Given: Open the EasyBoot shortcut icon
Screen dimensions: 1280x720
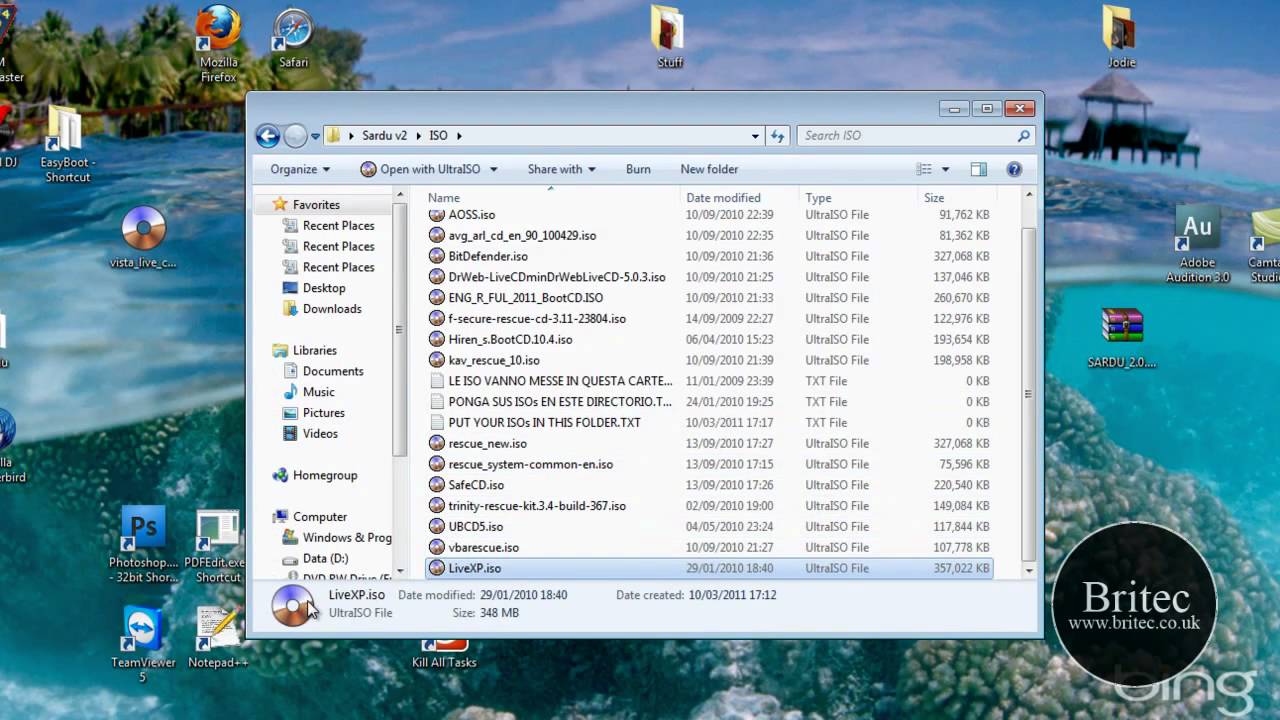Looking at the screenshot, I should [x=65, y=144].
